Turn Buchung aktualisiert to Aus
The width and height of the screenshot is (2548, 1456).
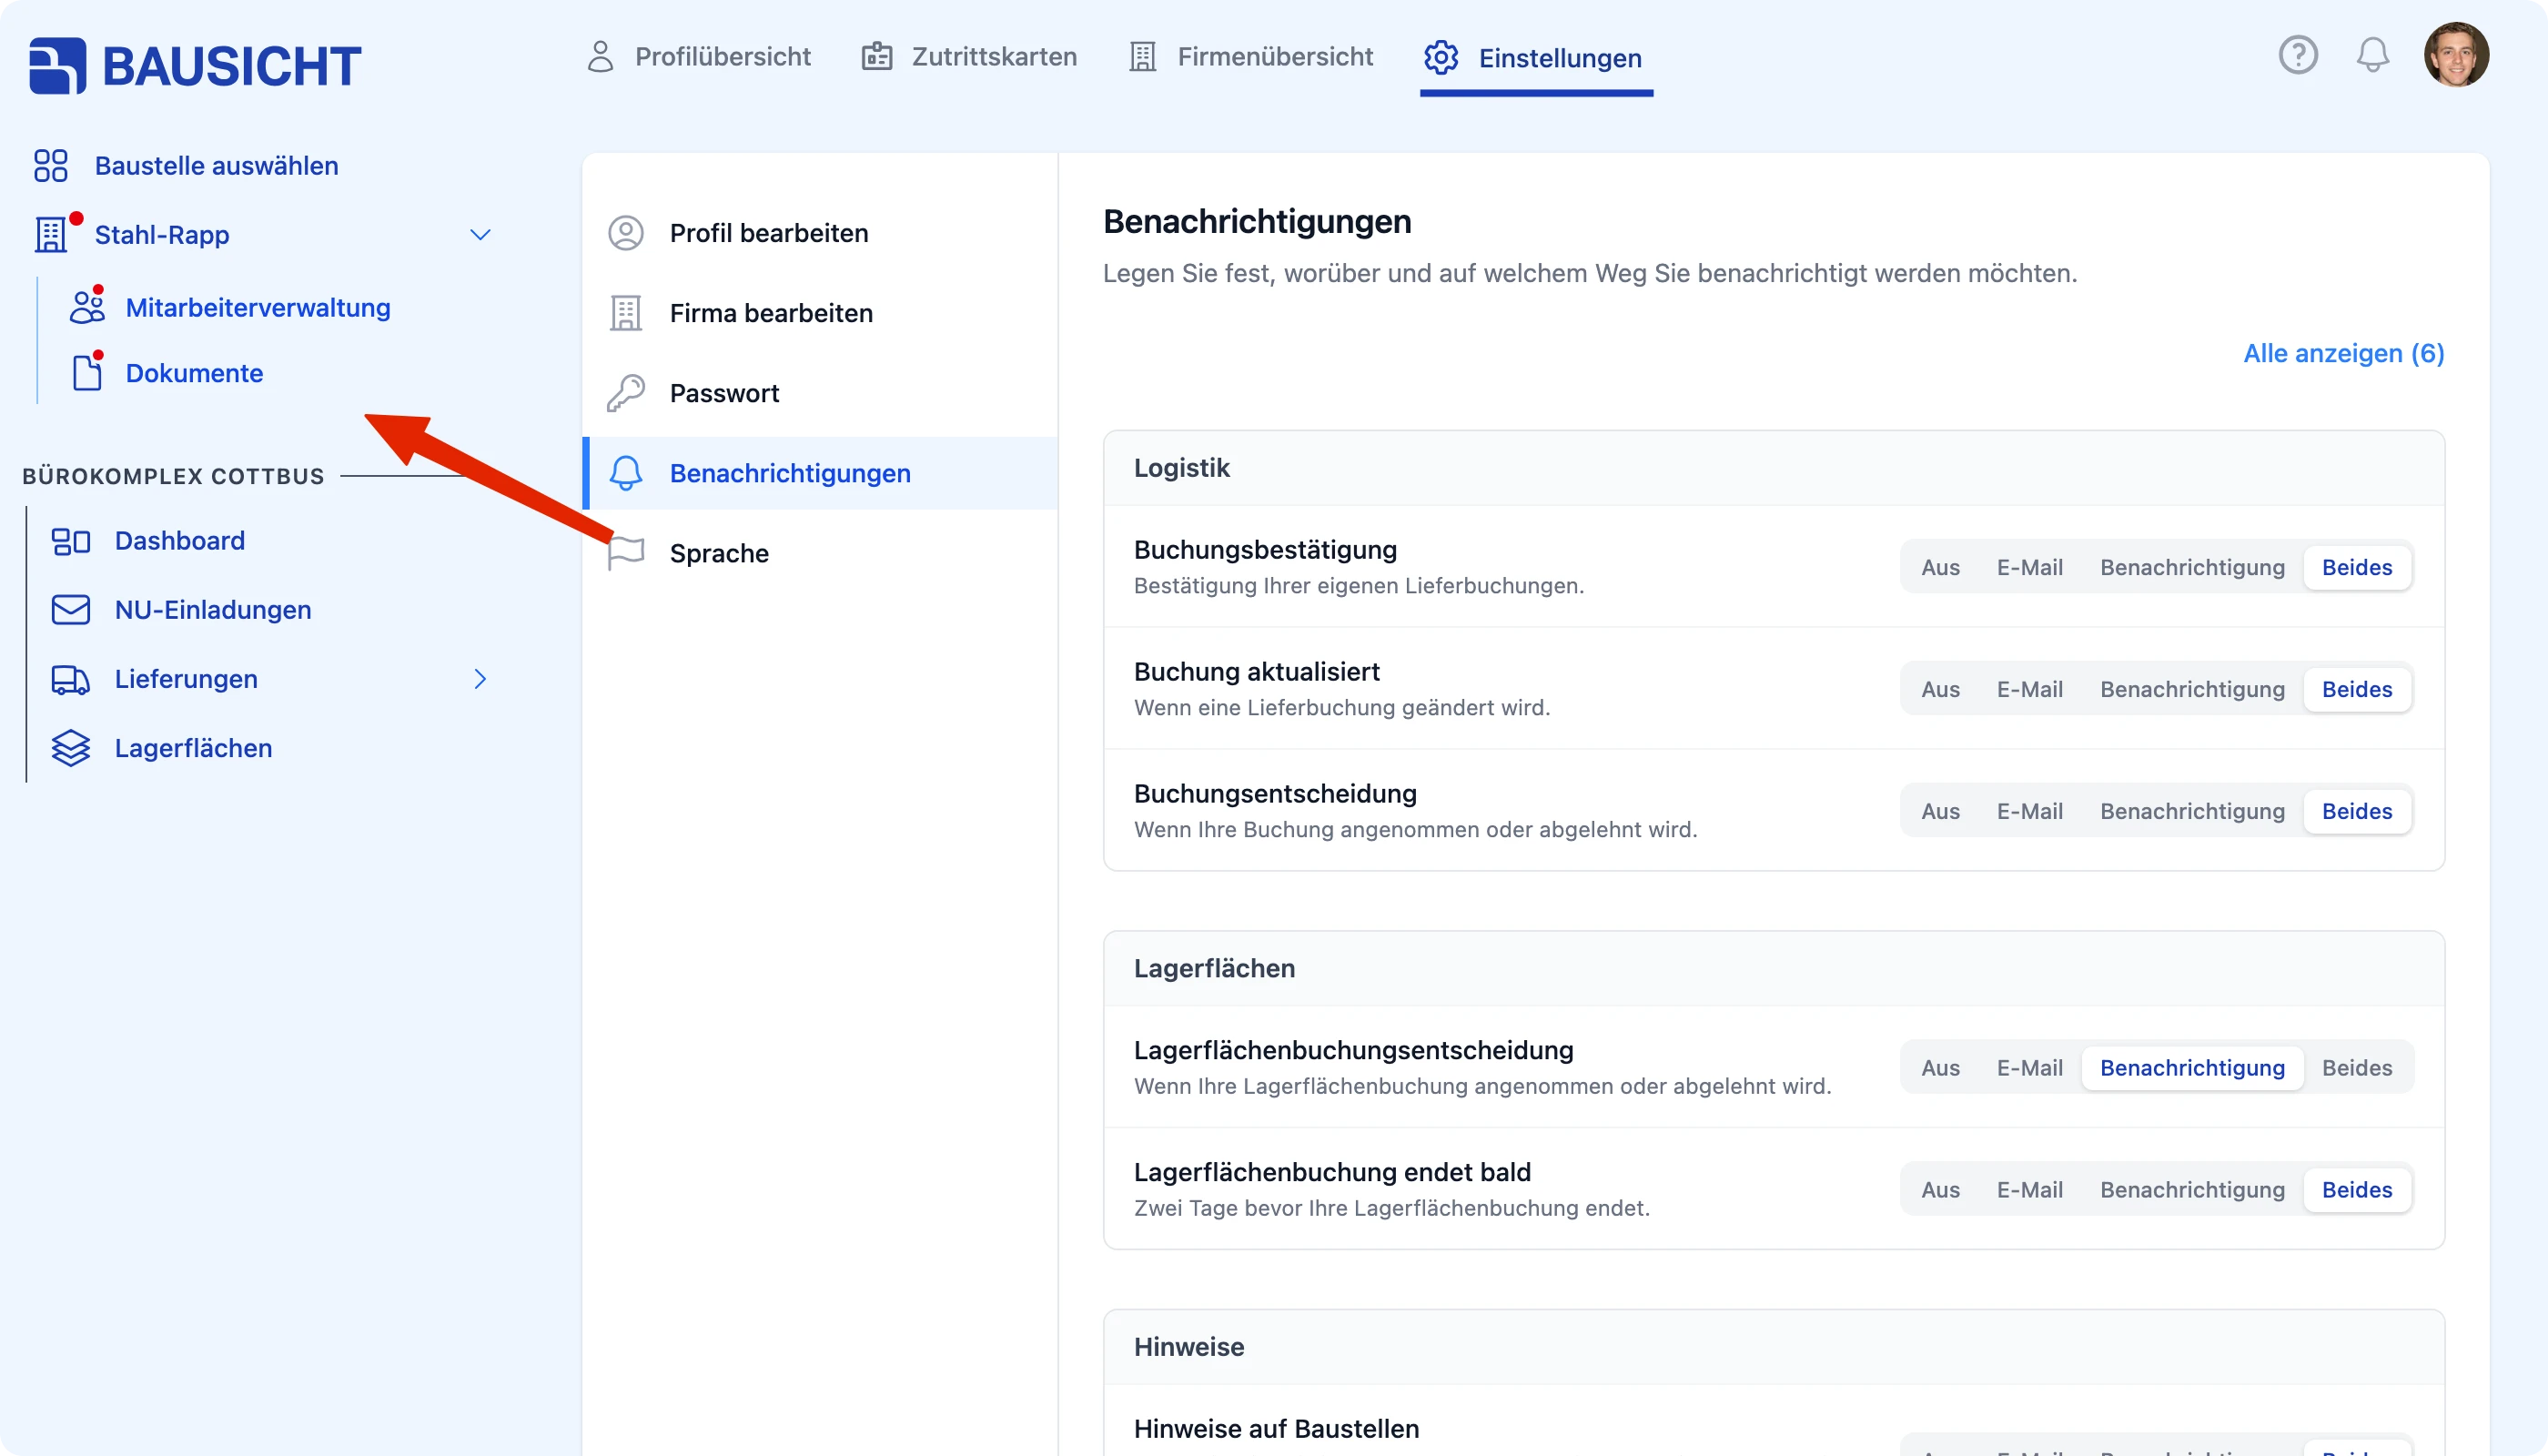coord(1940,689)
